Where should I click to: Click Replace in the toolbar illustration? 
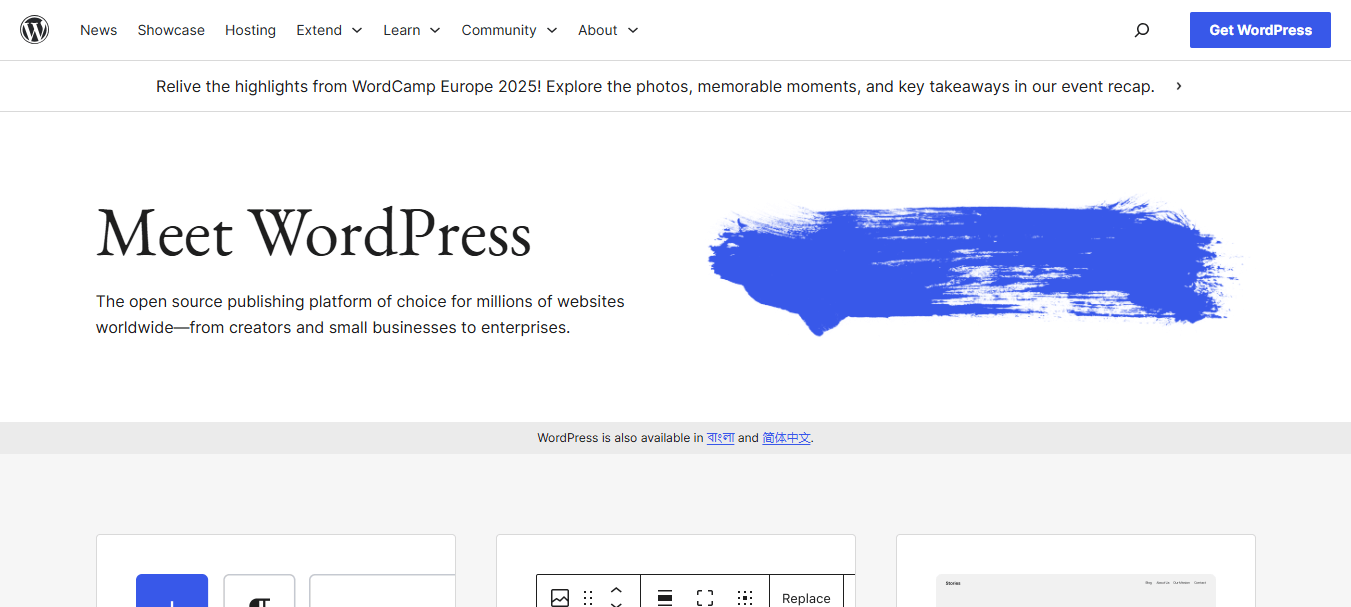[806, 598]
